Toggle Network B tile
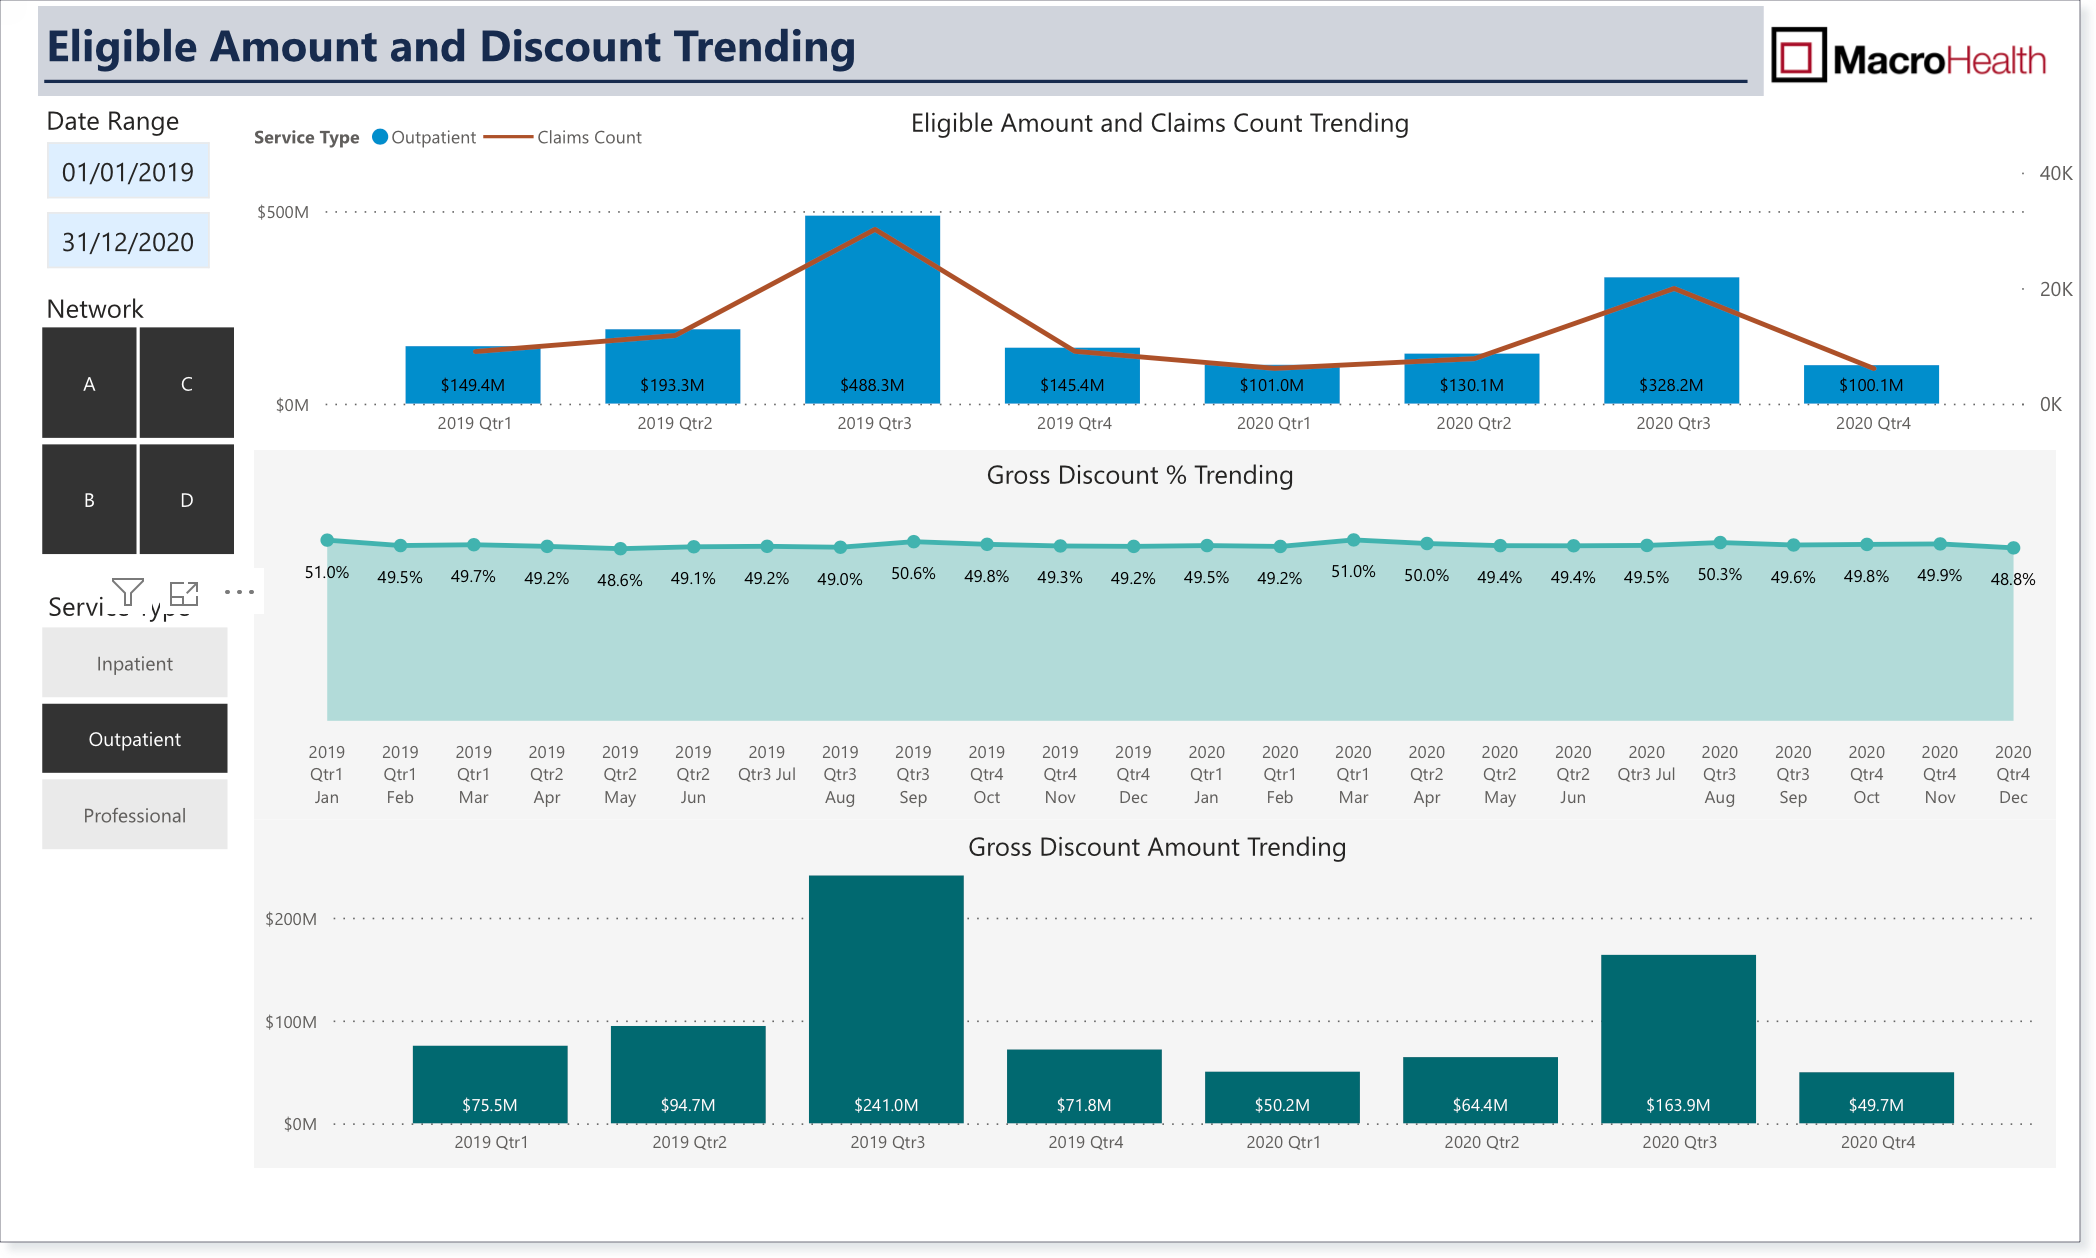This screenshot has width=2096, height=1258. click(x=89, y=499)
